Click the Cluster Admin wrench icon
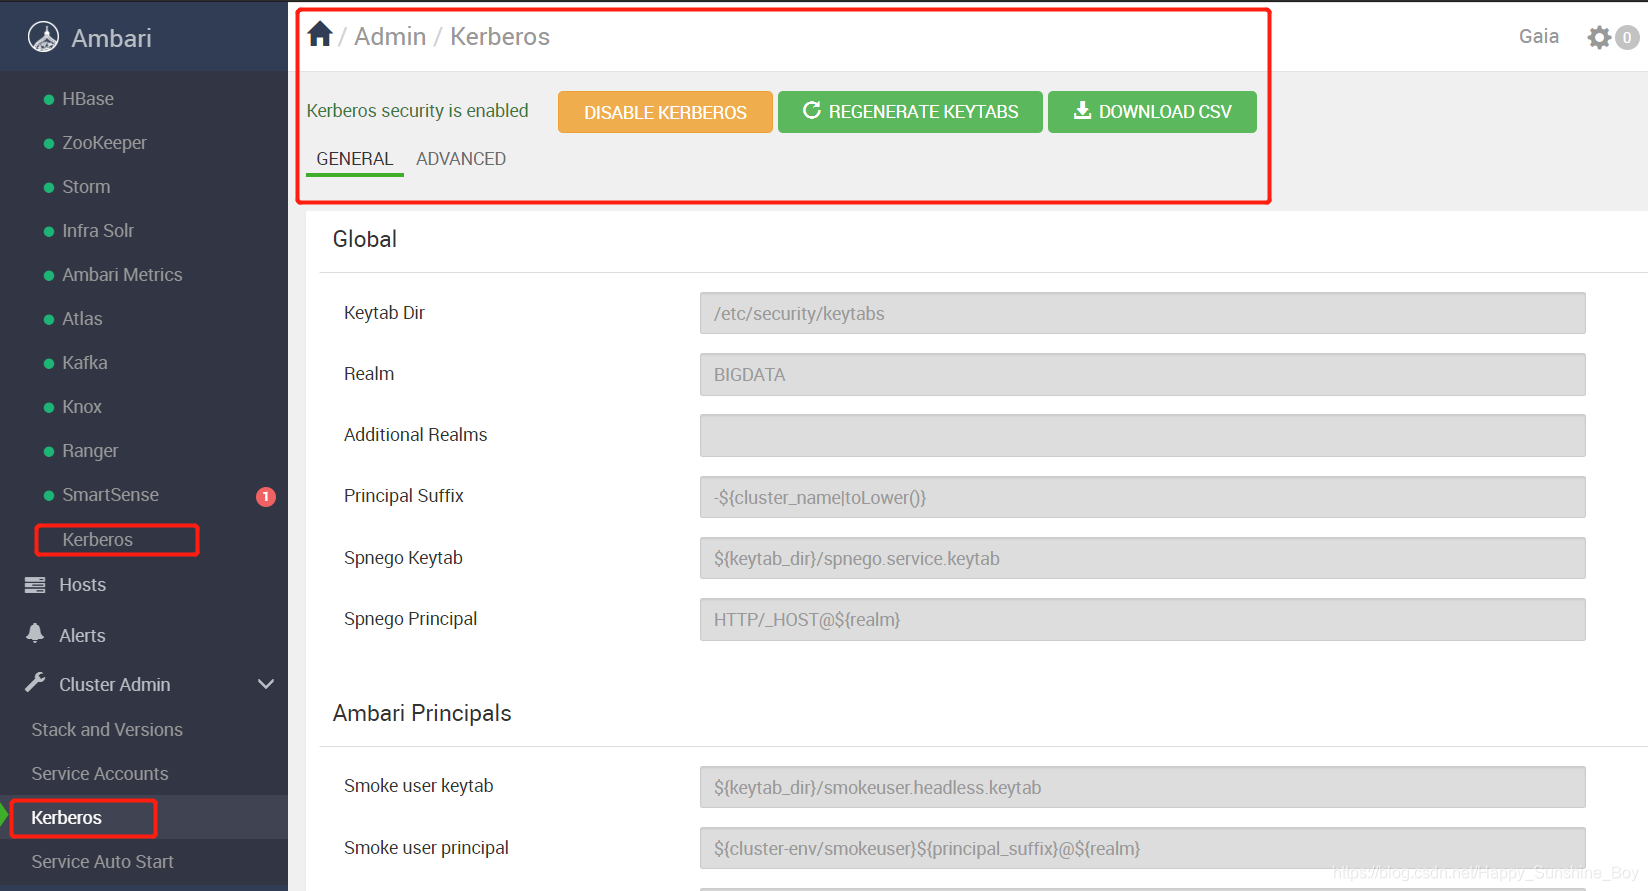1648x891 pixels. pyautogui.click(x=35, y=683)
